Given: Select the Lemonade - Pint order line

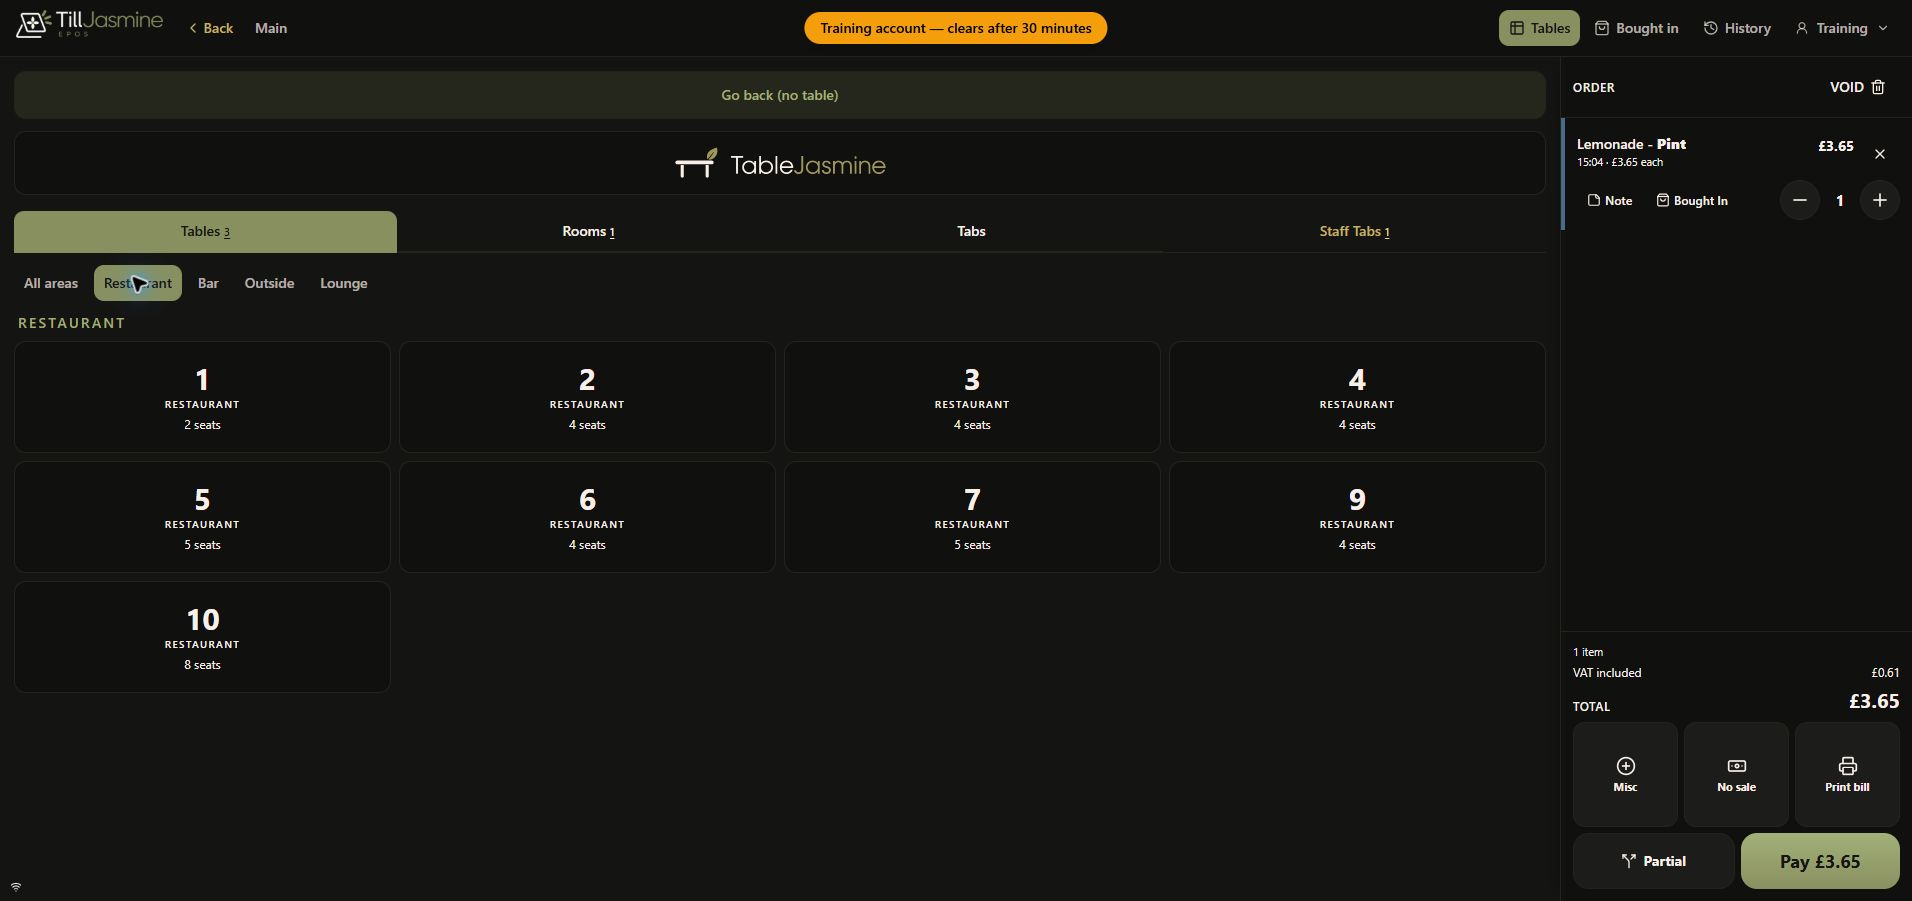Looking at the screenshot, I should (1736, 174).
